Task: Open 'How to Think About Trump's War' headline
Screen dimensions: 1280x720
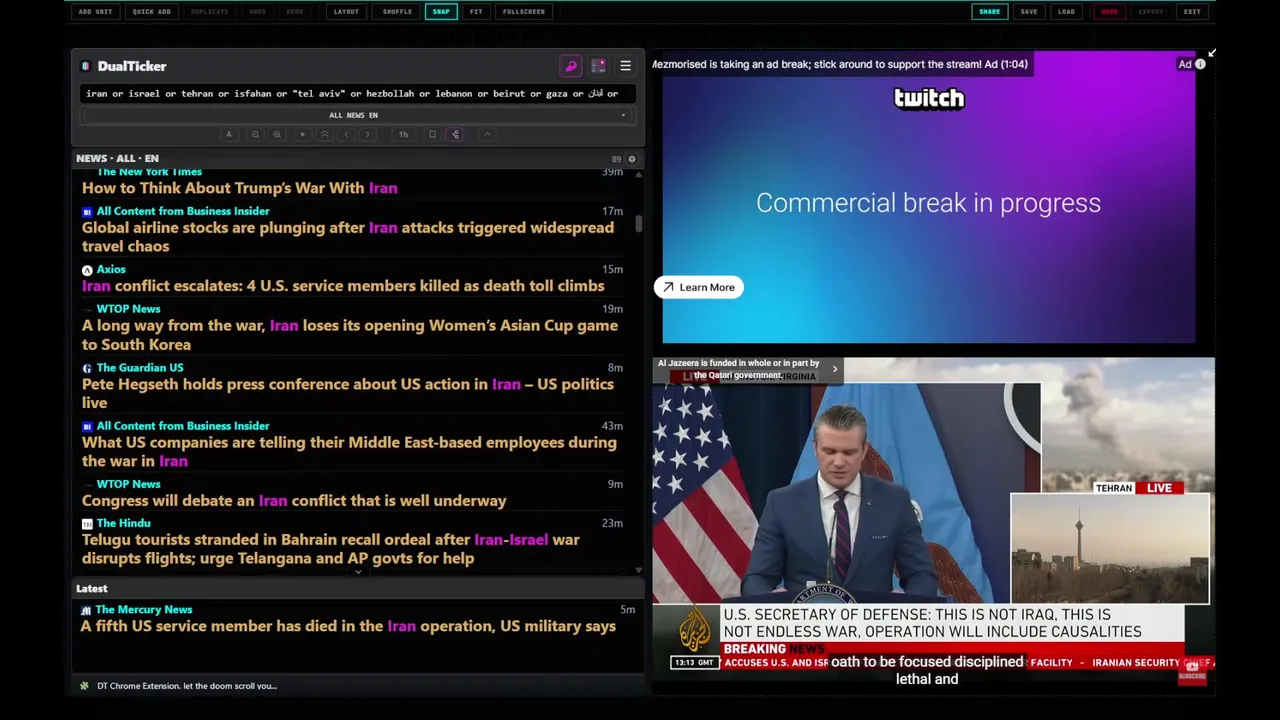Action: tap(239, 188)
